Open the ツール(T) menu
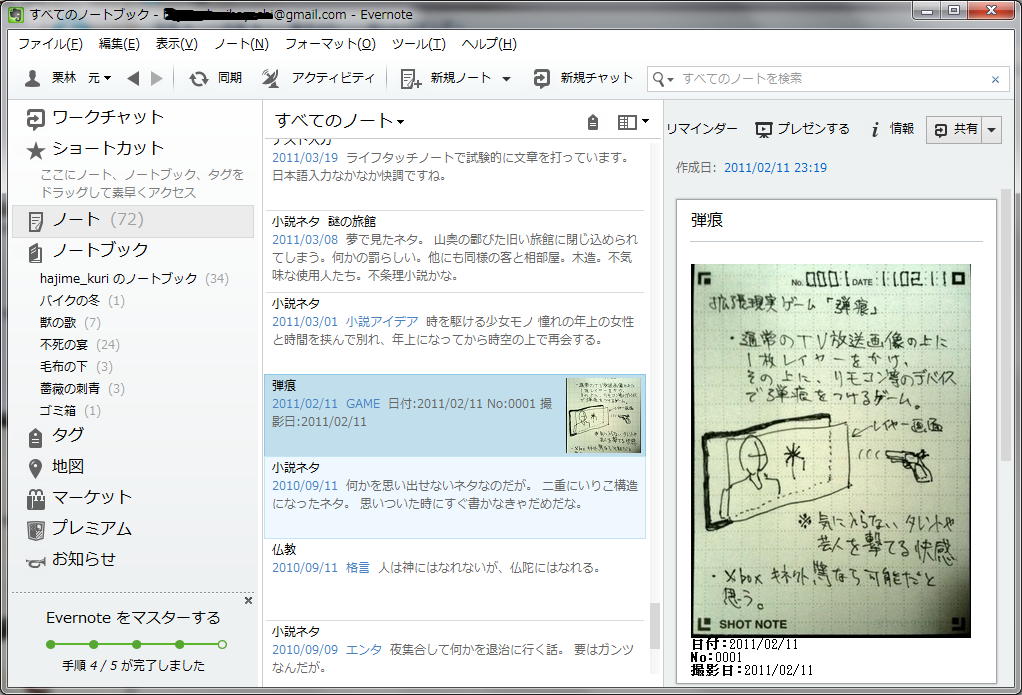The width and height of the screenshot is (1022, 695). point(418,44)
